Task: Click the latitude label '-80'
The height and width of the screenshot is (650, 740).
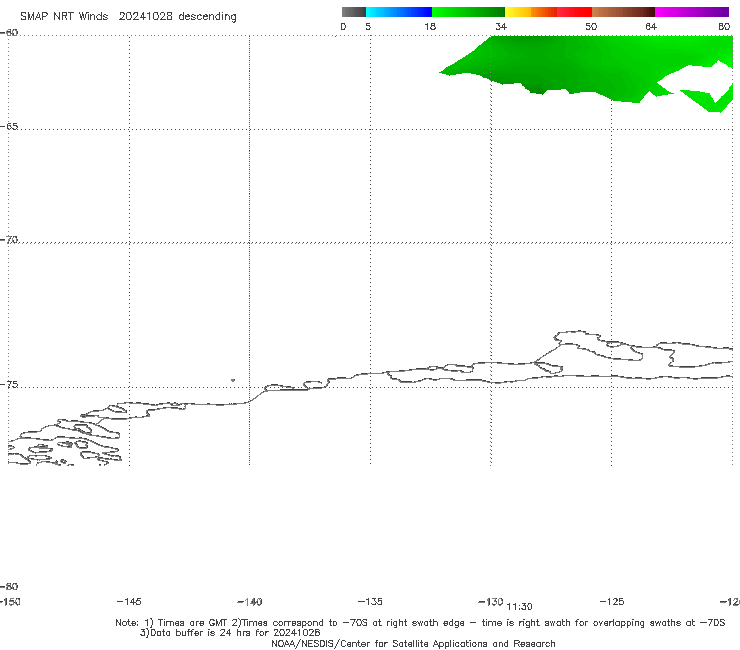Action: tap(9, 586)
